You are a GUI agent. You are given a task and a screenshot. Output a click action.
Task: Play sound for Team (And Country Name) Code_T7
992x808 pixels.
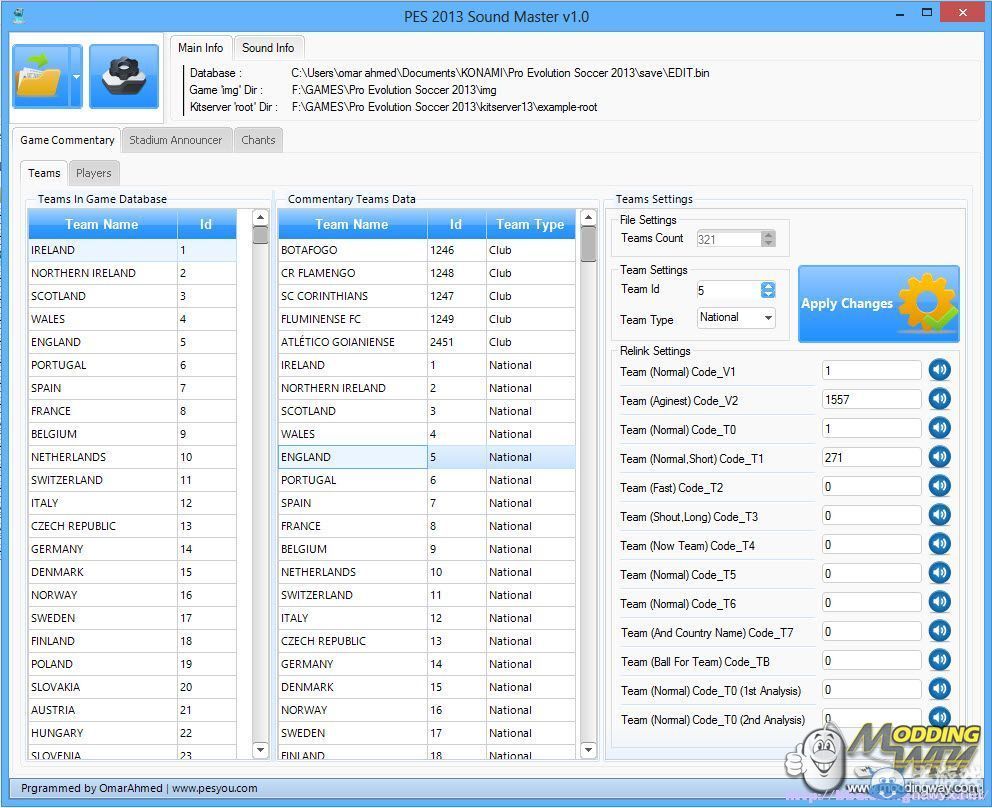(x=939, y=630)
